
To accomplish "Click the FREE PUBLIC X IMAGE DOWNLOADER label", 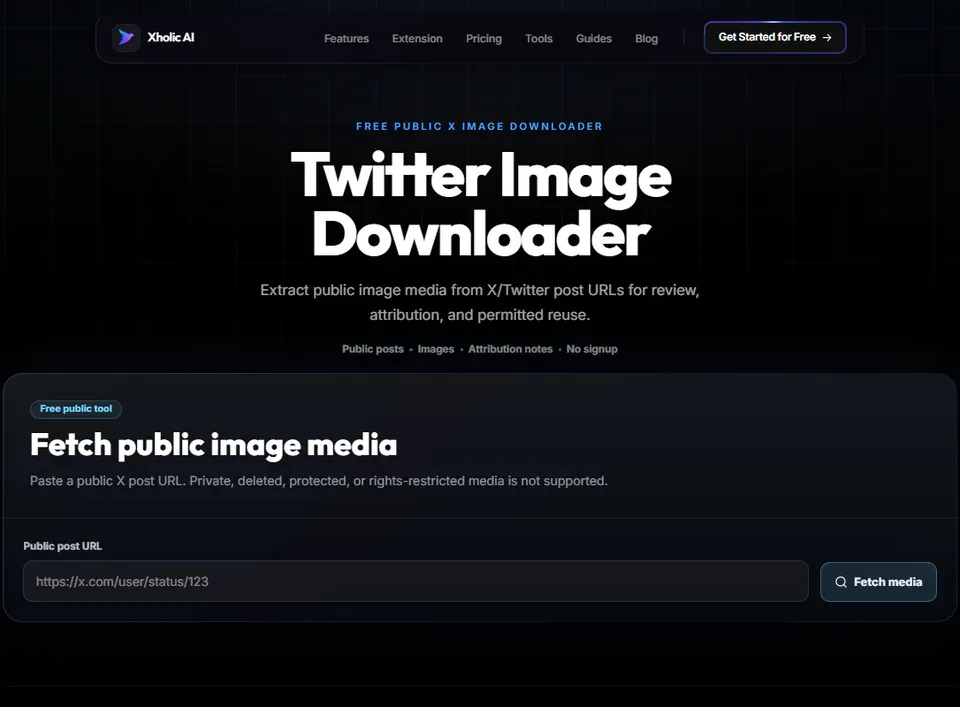I will (x=479, y=126).
